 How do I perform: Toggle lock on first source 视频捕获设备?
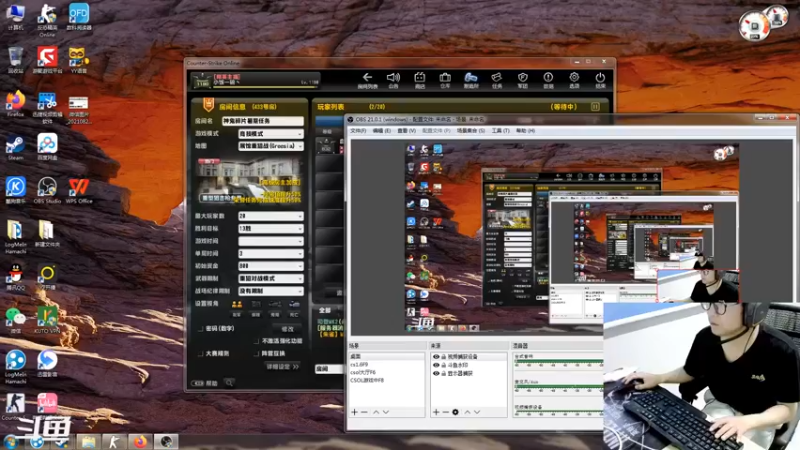click(443, 357)
